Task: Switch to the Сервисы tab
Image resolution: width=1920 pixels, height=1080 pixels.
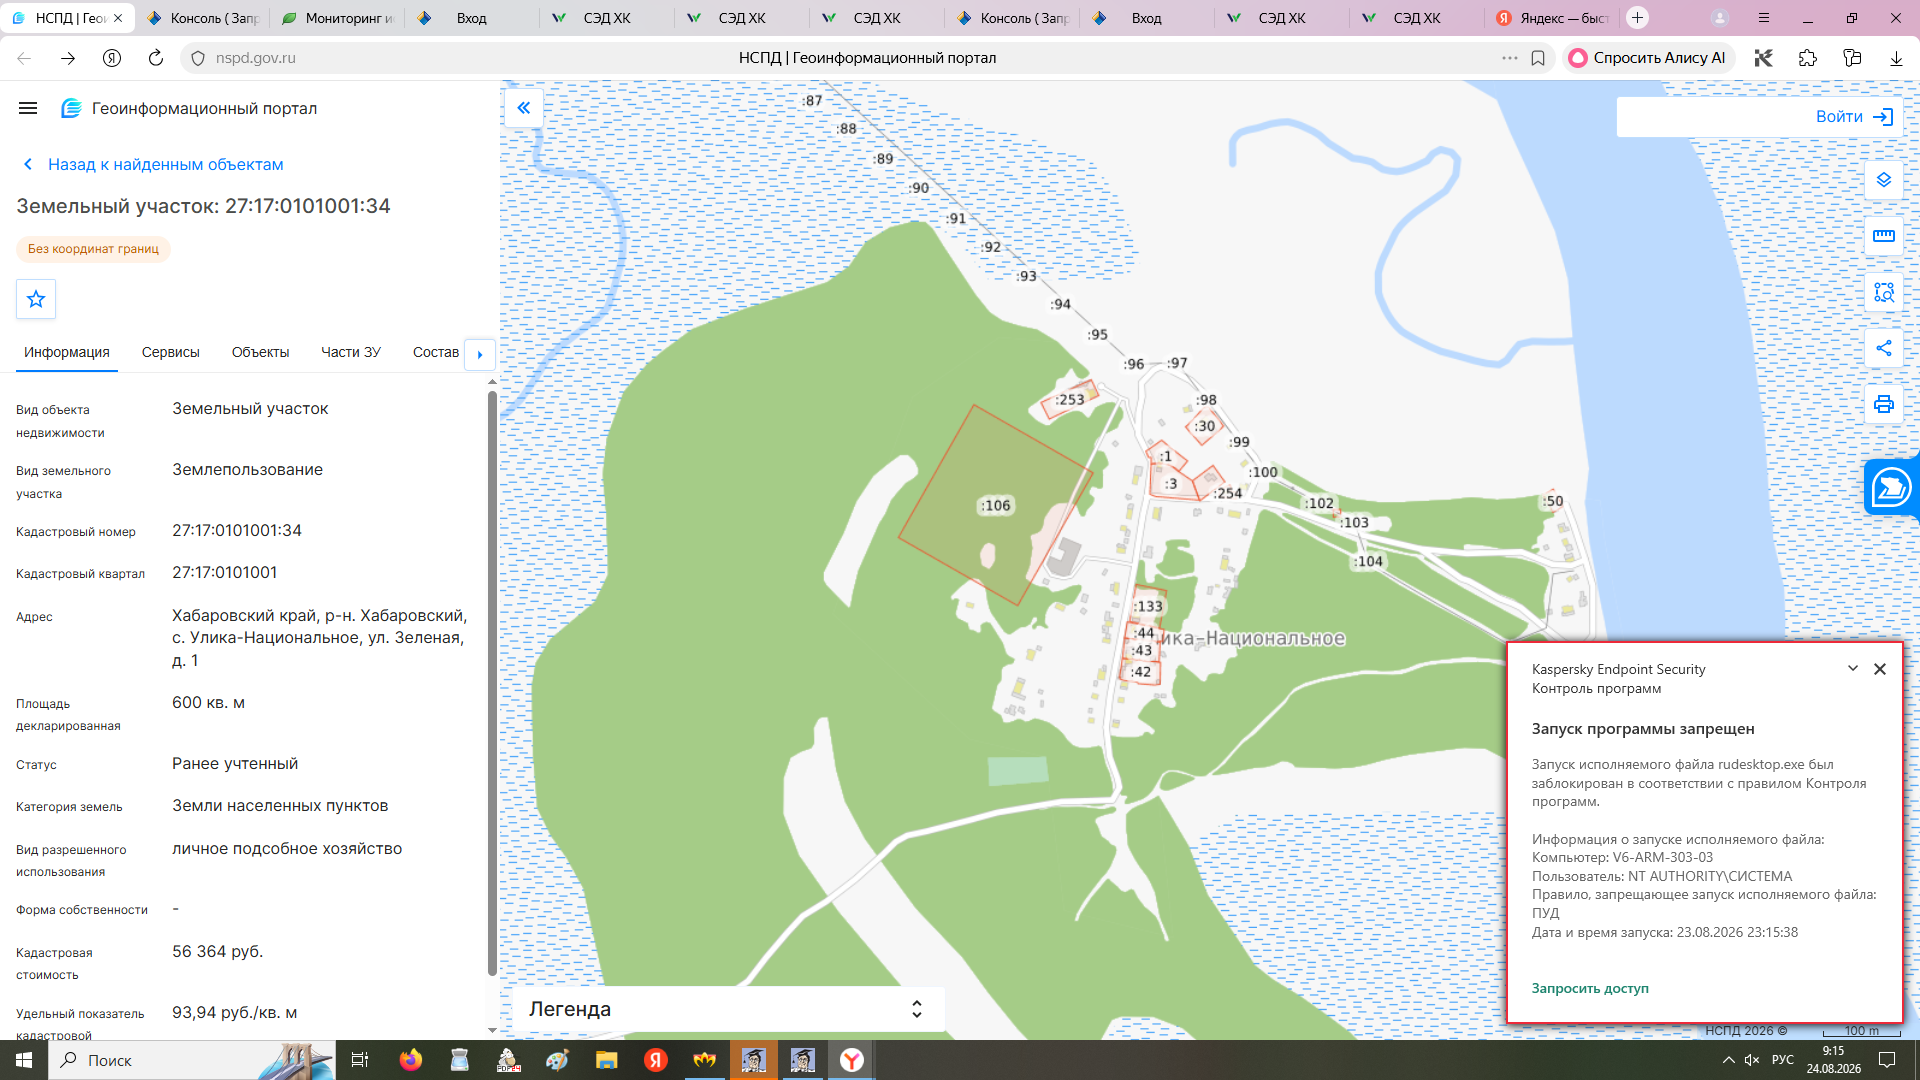Action: pos(171,352)
